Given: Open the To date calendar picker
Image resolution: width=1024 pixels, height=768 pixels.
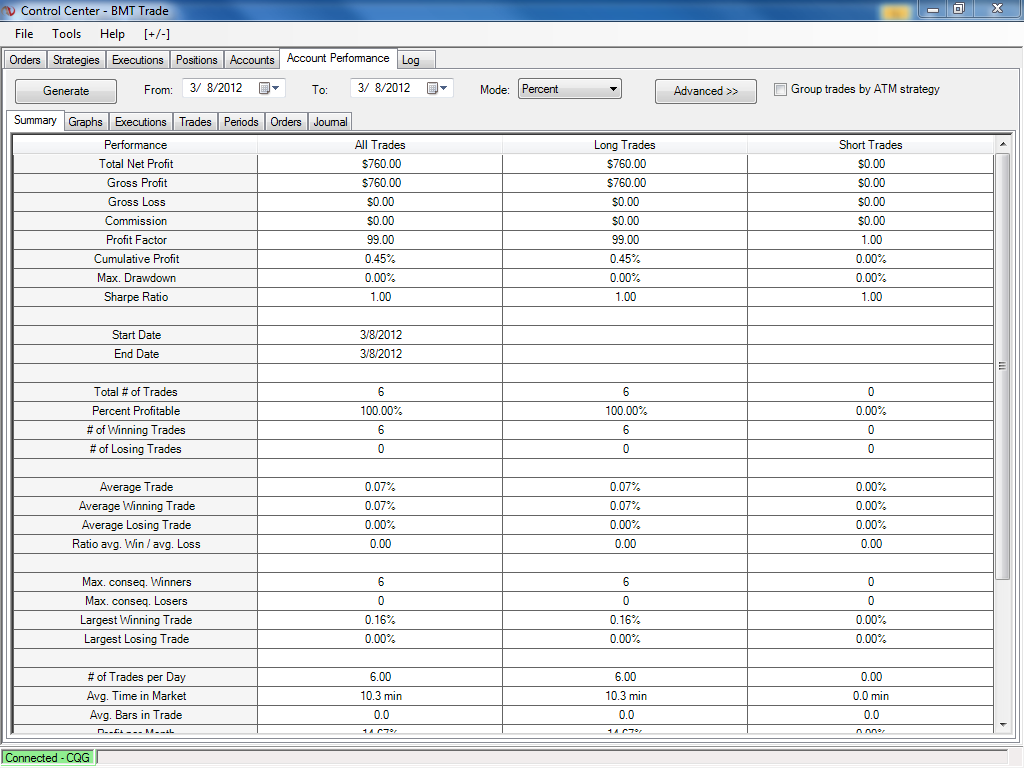Looking at the screenshot, I should click(437, 88).
